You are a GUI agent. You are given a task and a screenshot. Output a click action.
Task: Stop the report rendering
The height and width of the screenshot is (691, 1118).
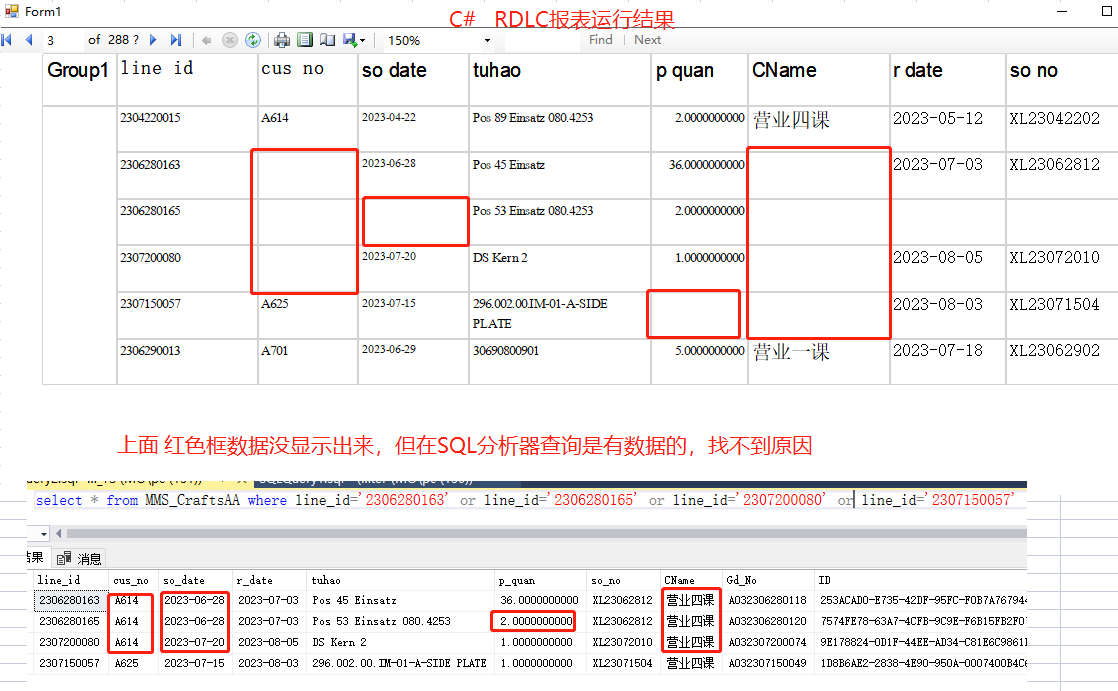point(229,40)
